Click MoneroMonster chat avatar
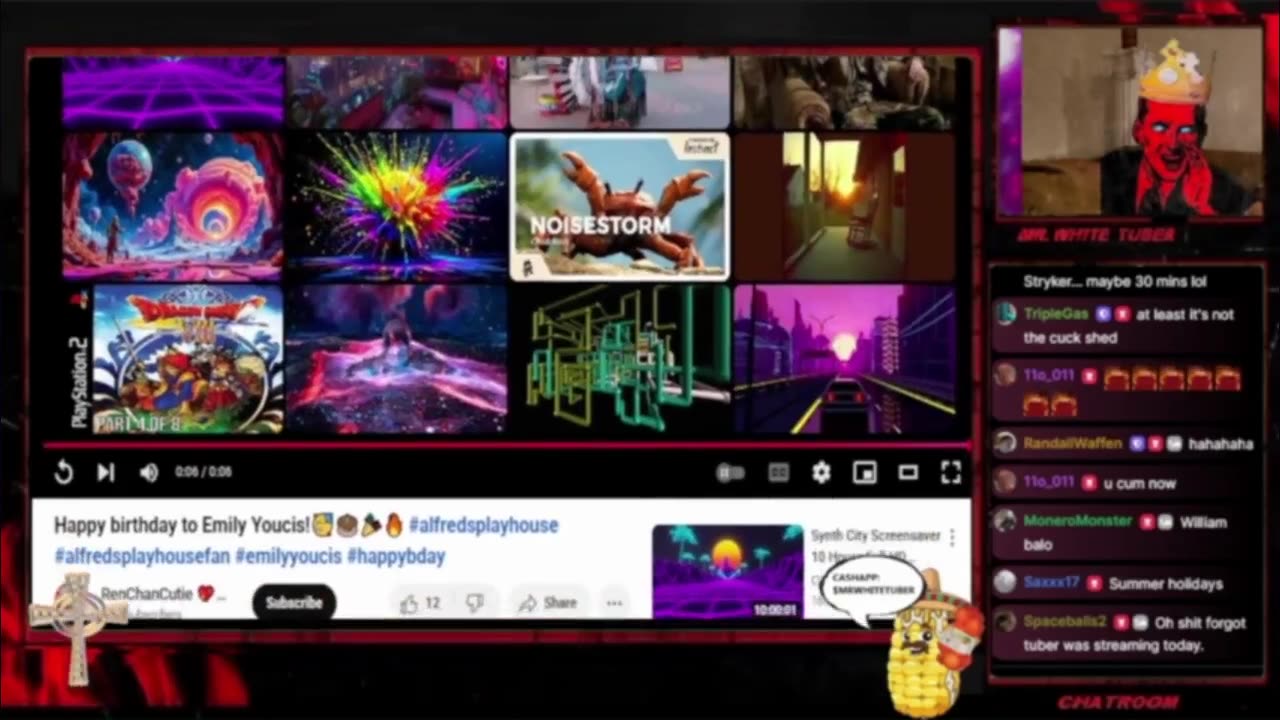Viewport: 1280px width, 720px height. 1005,522
